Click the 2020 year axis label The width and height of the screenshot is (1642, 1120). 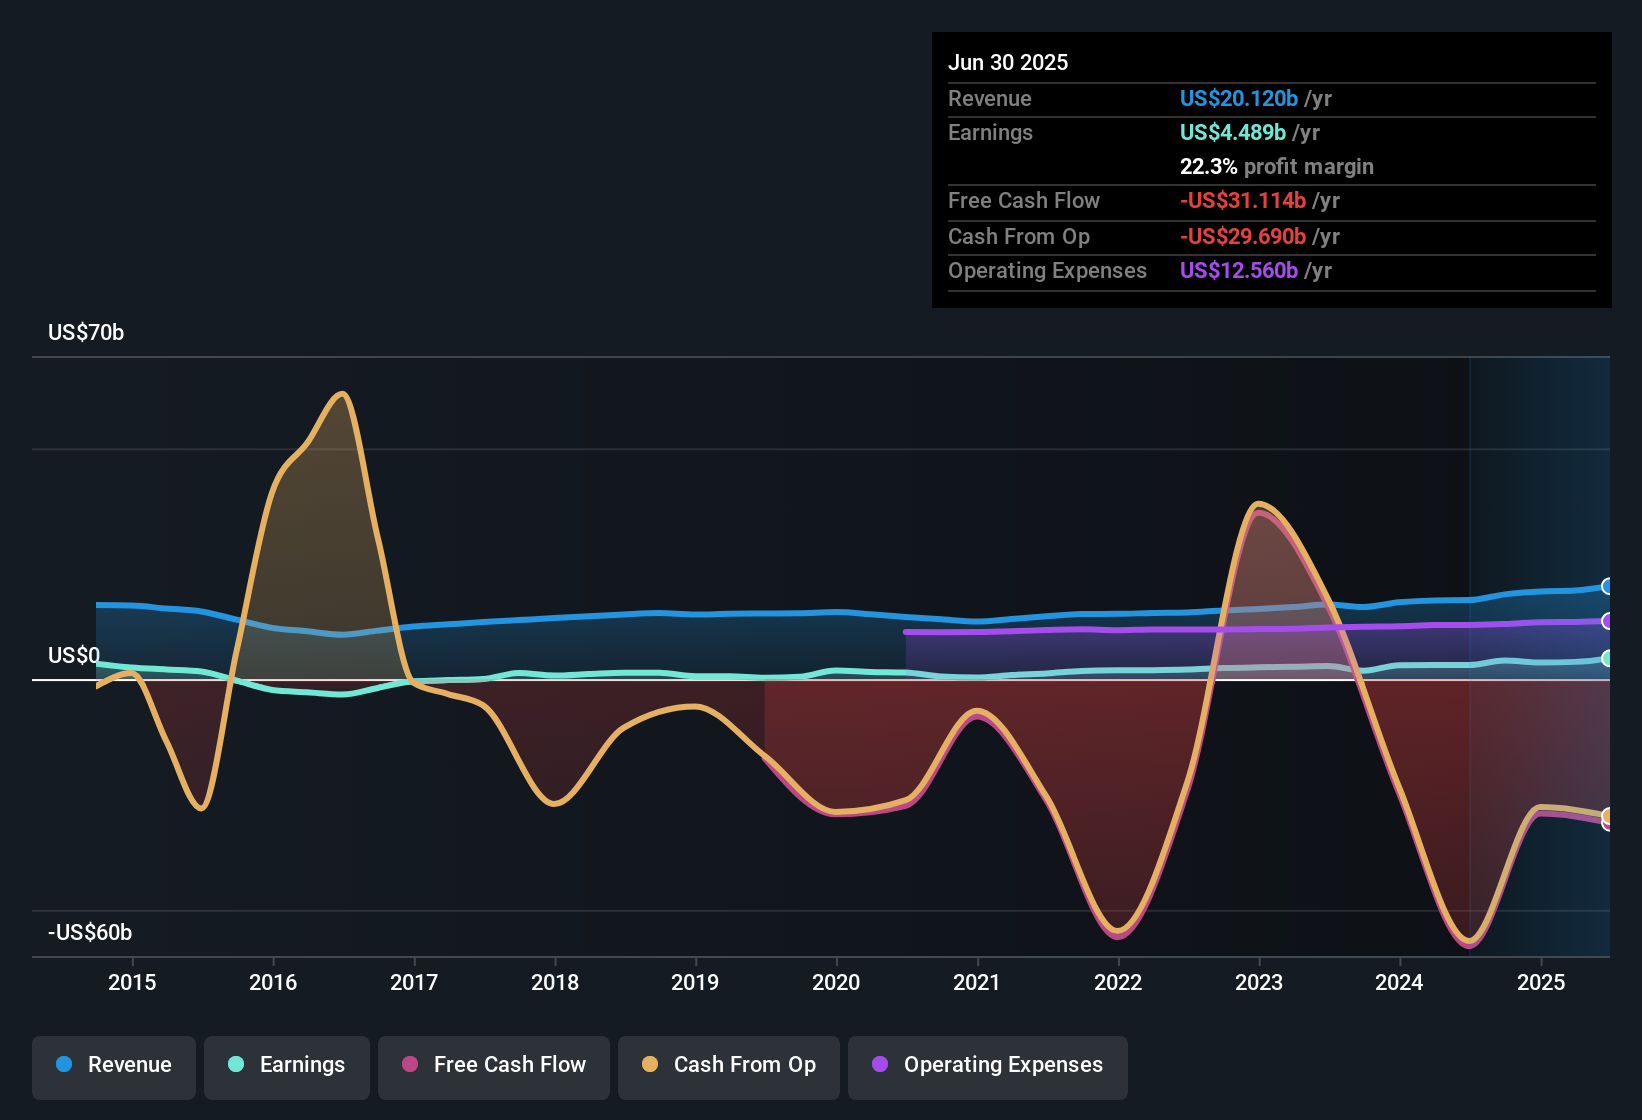click(x=836, y=982)
